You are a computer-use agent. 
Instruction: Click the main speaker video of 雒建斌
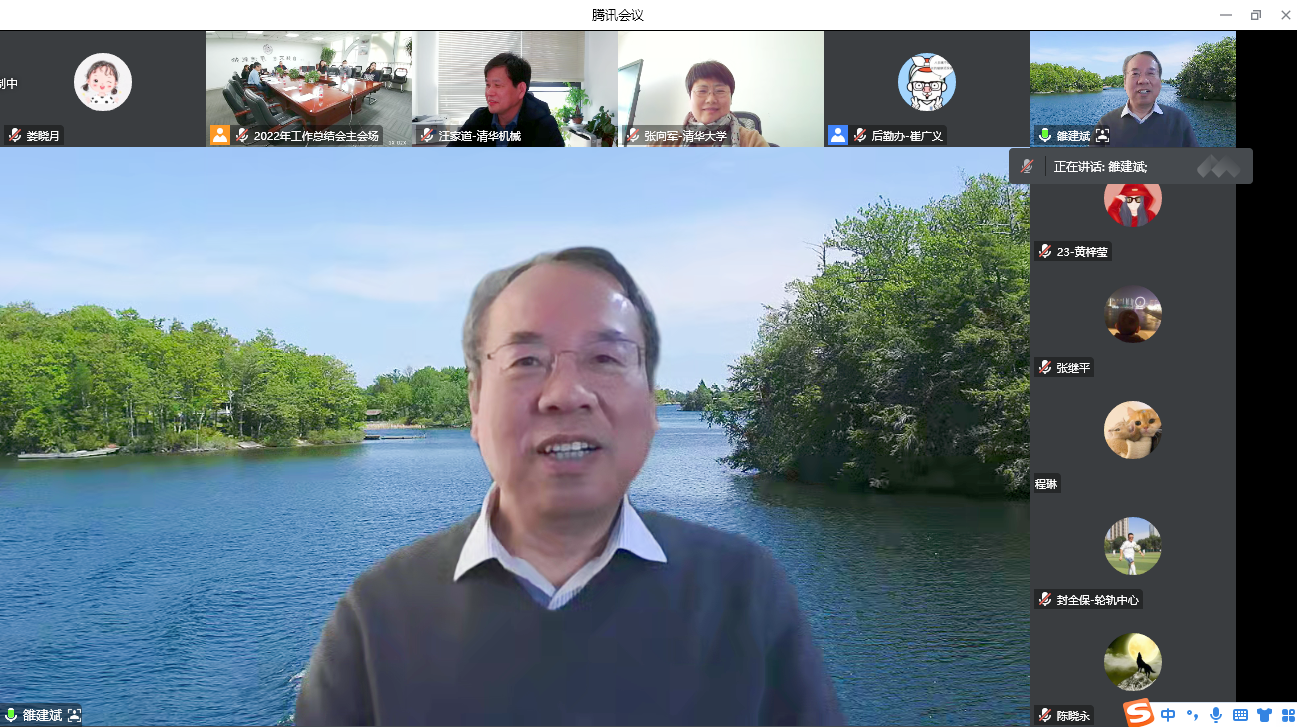point(515,437)
